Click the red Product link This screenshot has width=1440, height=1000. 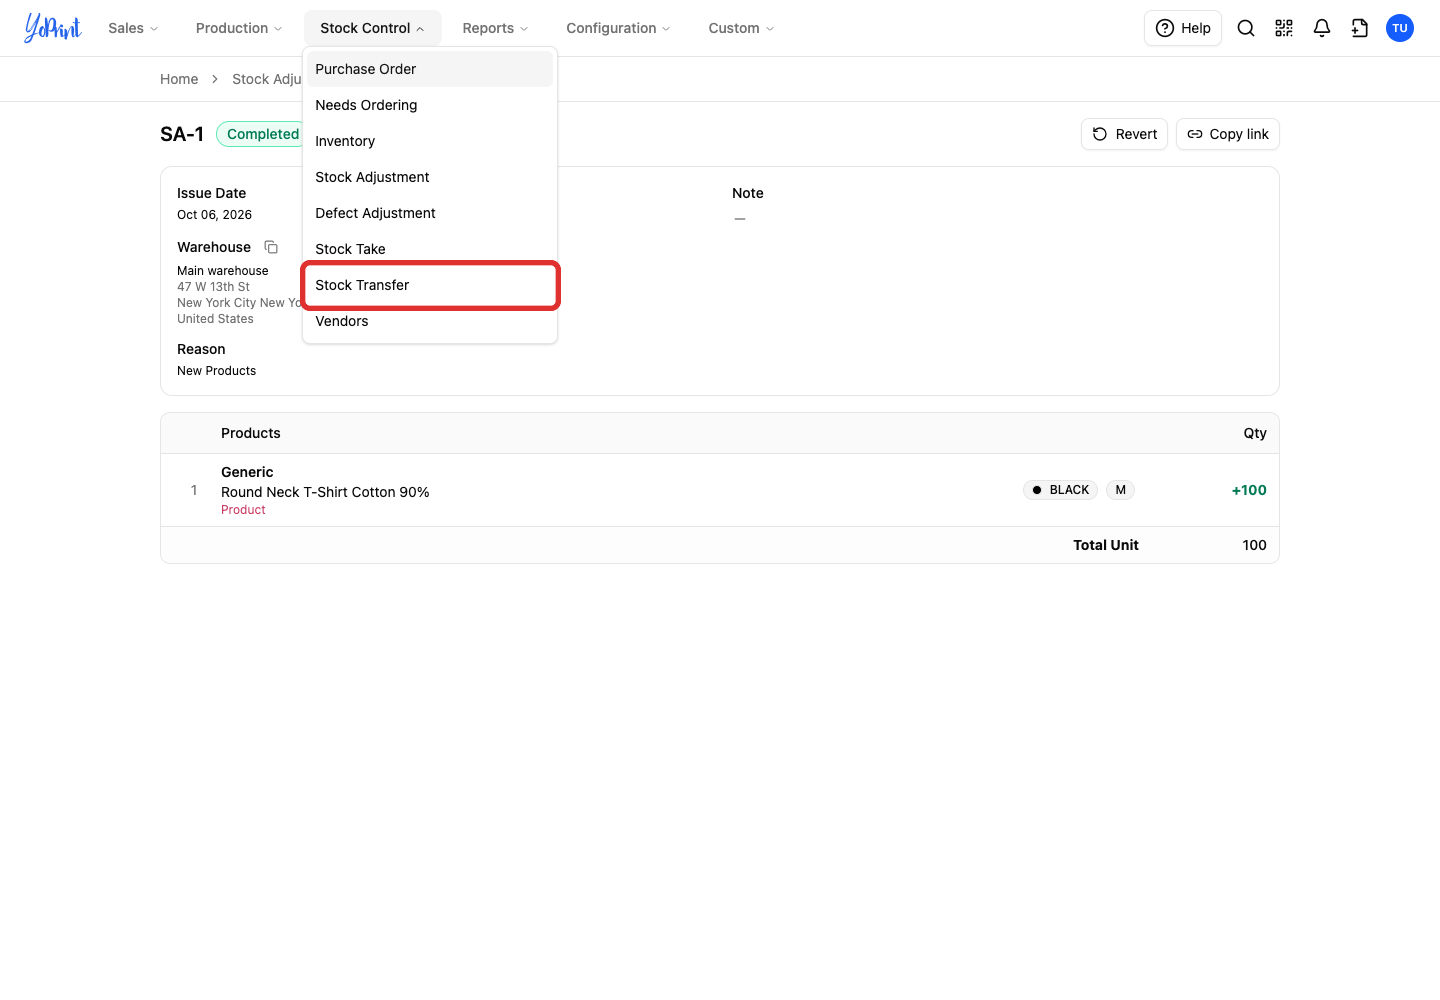coord(243,510)
